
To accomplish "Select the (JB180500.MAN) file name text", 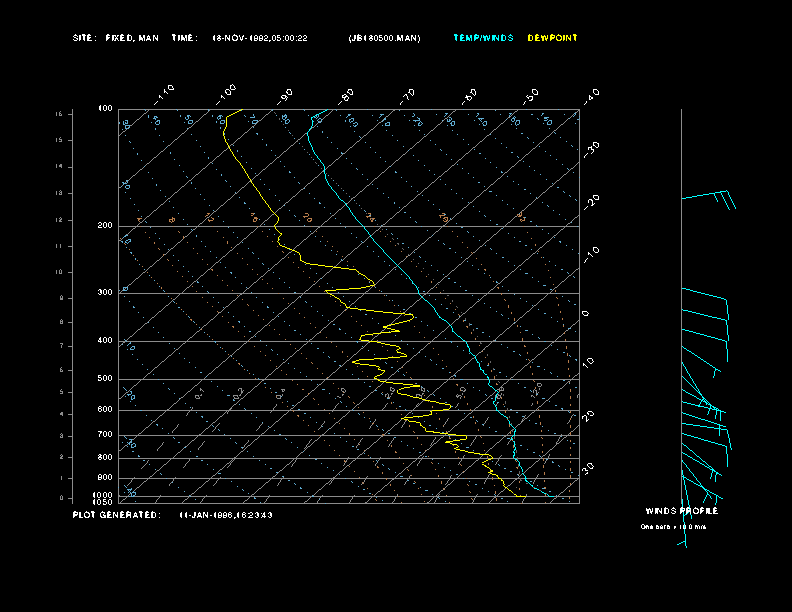I will [x=384, y=38].
